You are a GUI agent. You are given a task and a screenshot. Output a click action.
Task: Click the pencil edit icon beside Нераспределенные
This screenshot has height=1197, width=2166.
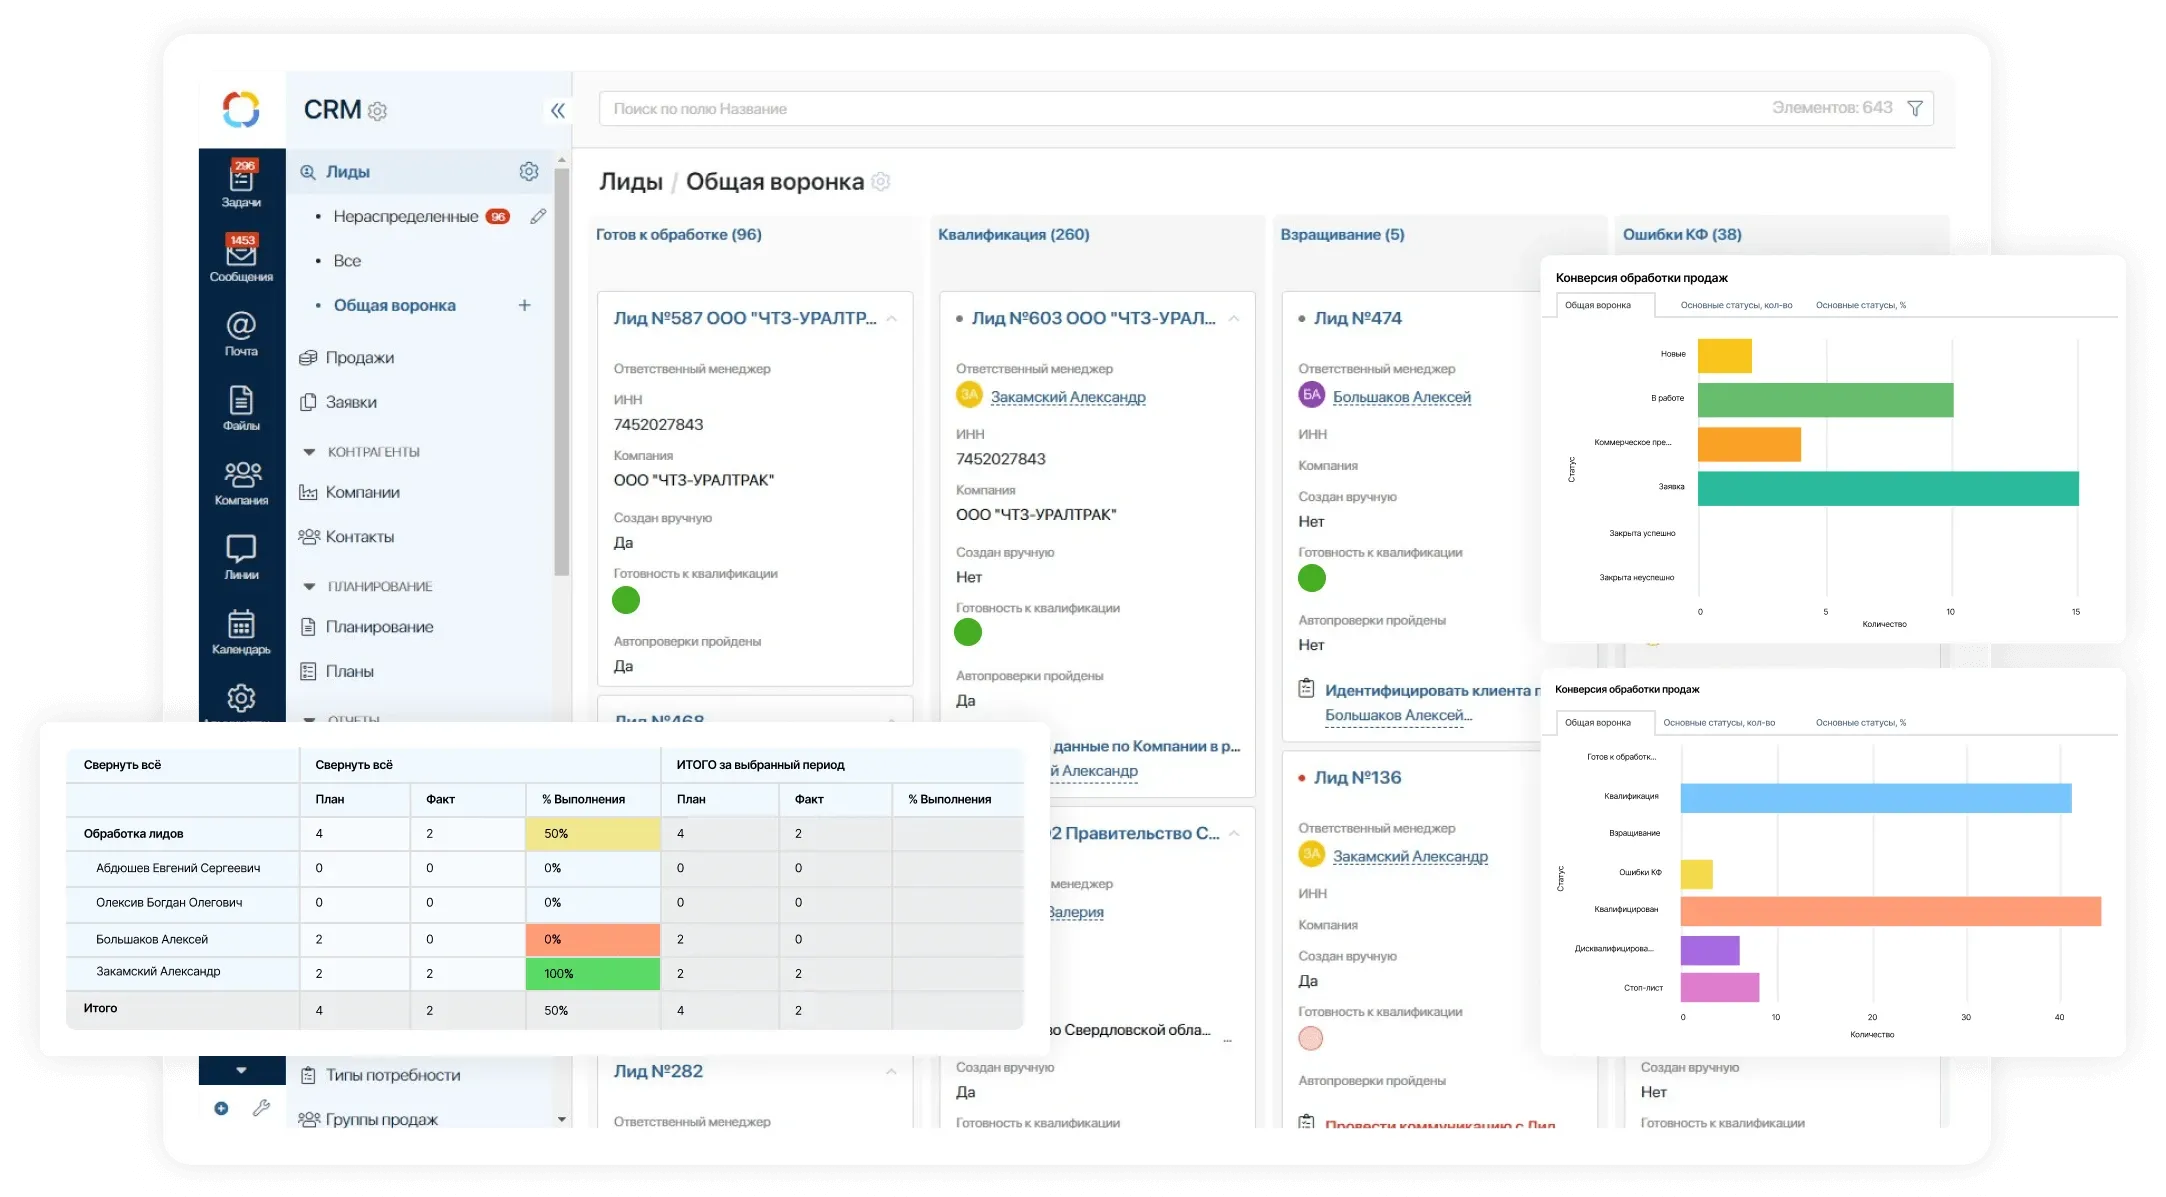pos(538,216)
